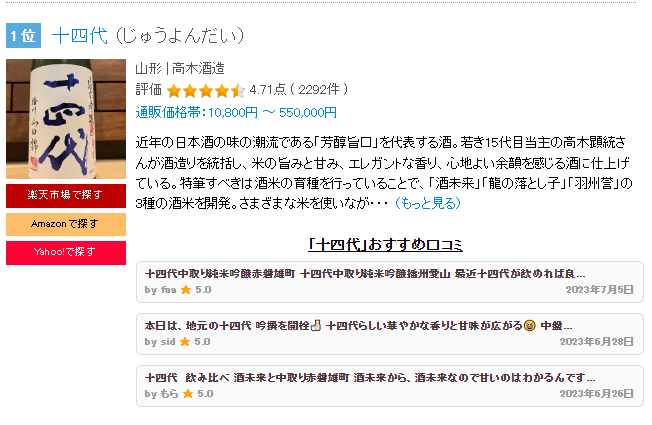Click the Yahoo!で探す button
This screenshot has width=652, height=425.
point(66,252)
